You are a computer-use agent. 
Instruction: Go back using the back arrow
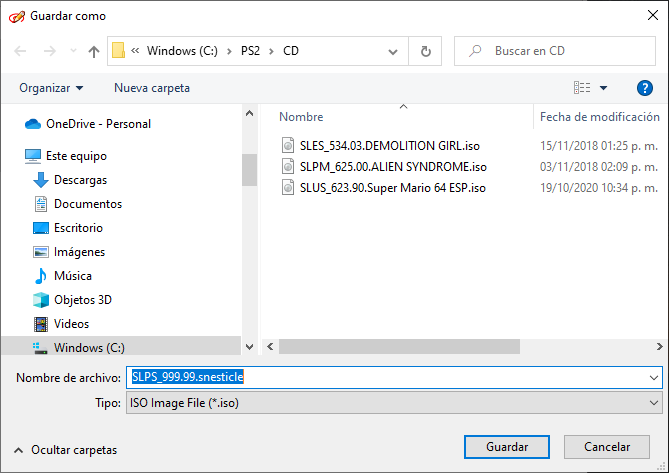click(20, 52)
